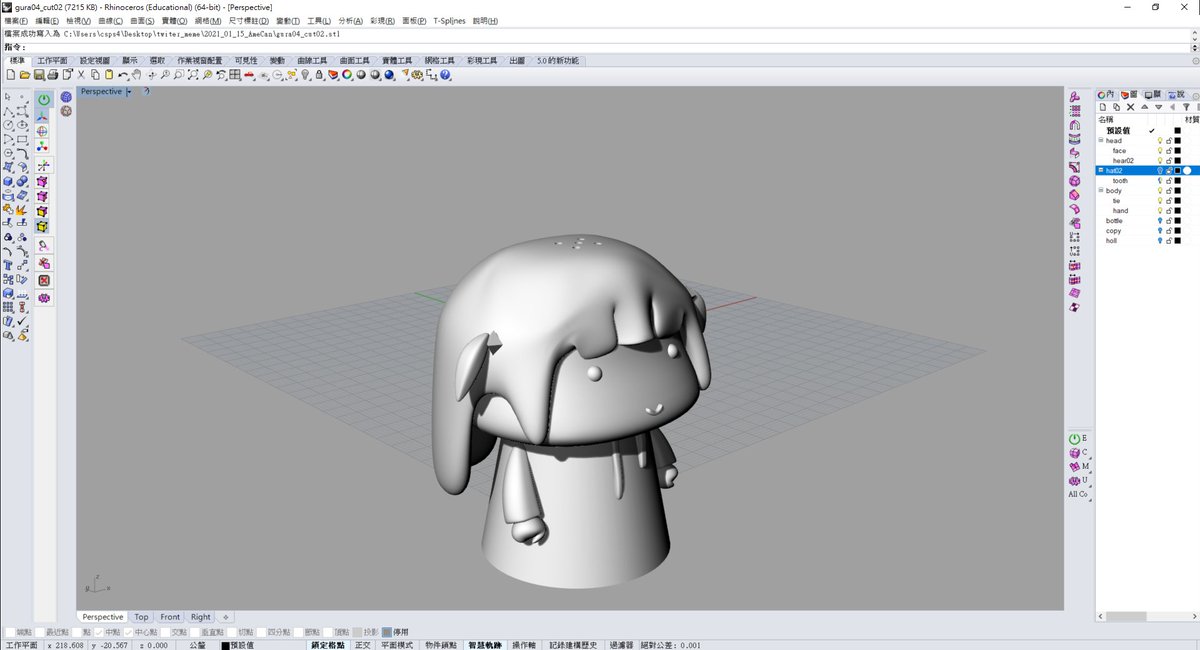Toggle 鎖定格點 in status bar
Viewport: 1200px width, 650px height.
(x=328, y=645)
